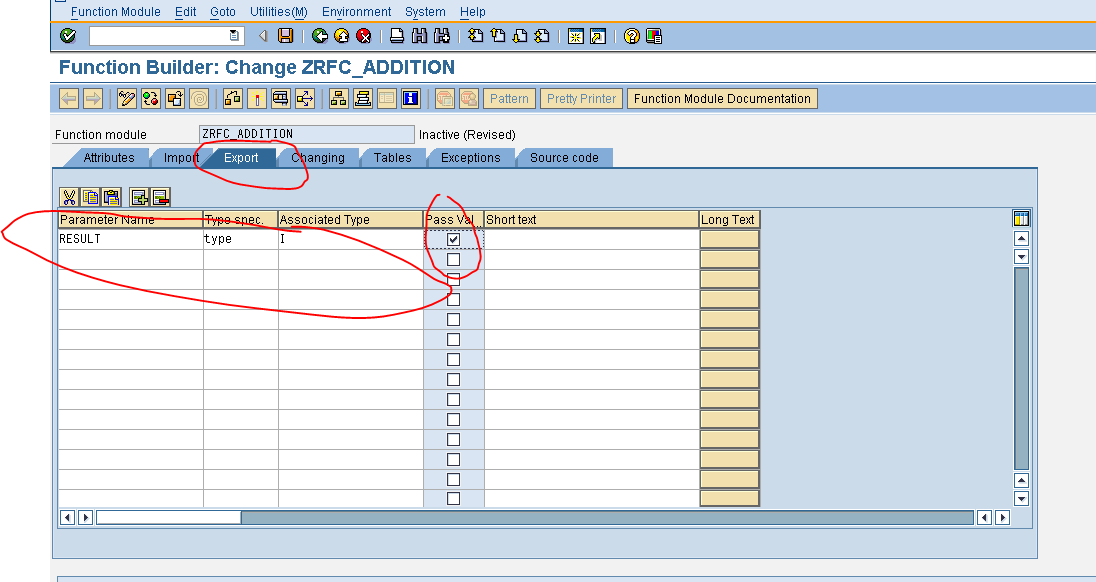
Task: Click the Insert Row icon
Action: pyautogui.click(x=140, y=197)
